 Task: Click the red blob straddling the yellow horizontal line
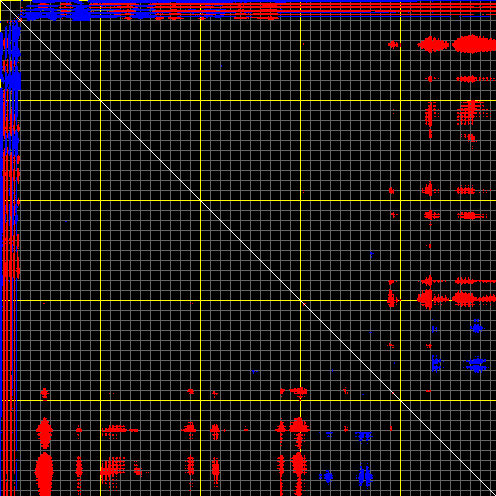(392, 298)
